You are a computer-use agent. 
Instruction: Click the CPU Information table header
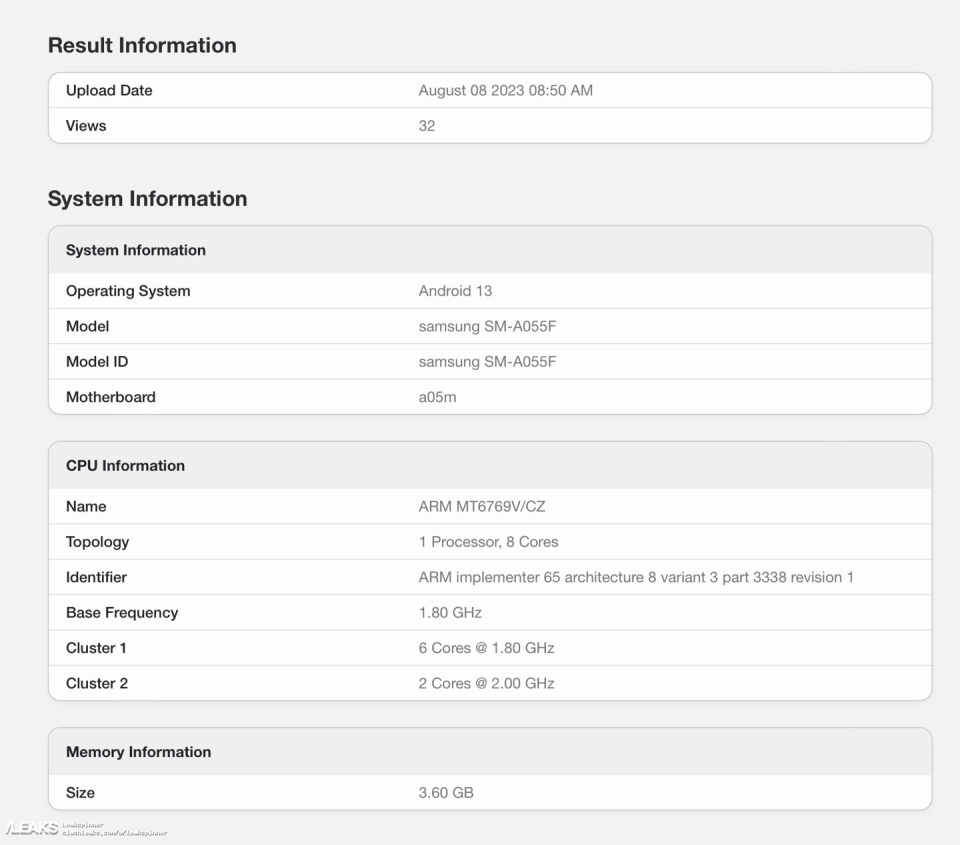125,465
